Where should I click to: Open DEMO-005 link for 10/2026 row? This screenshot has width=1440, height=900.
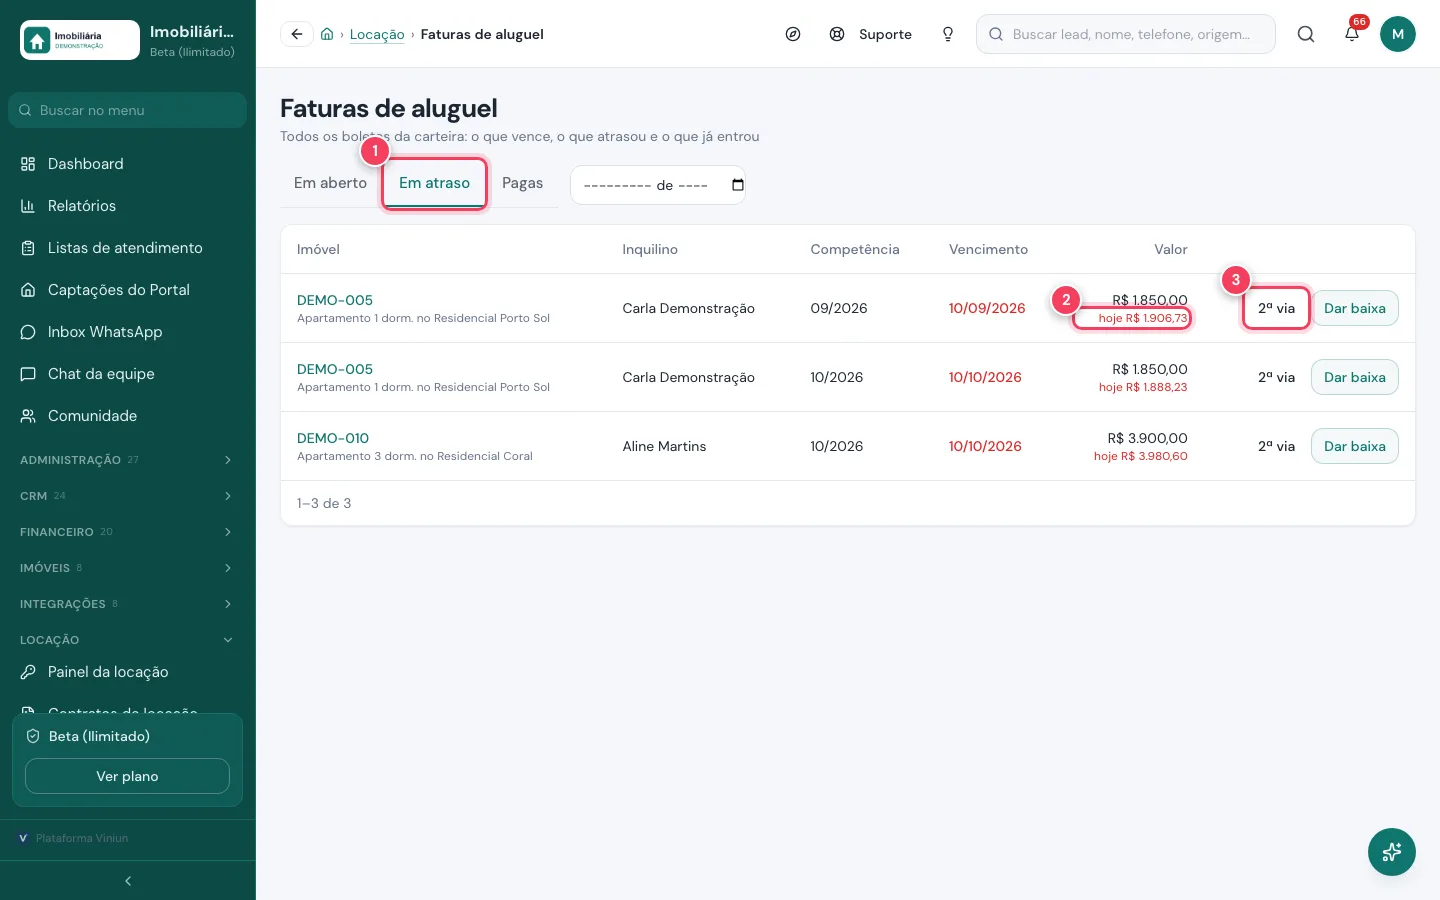point(335,369)
